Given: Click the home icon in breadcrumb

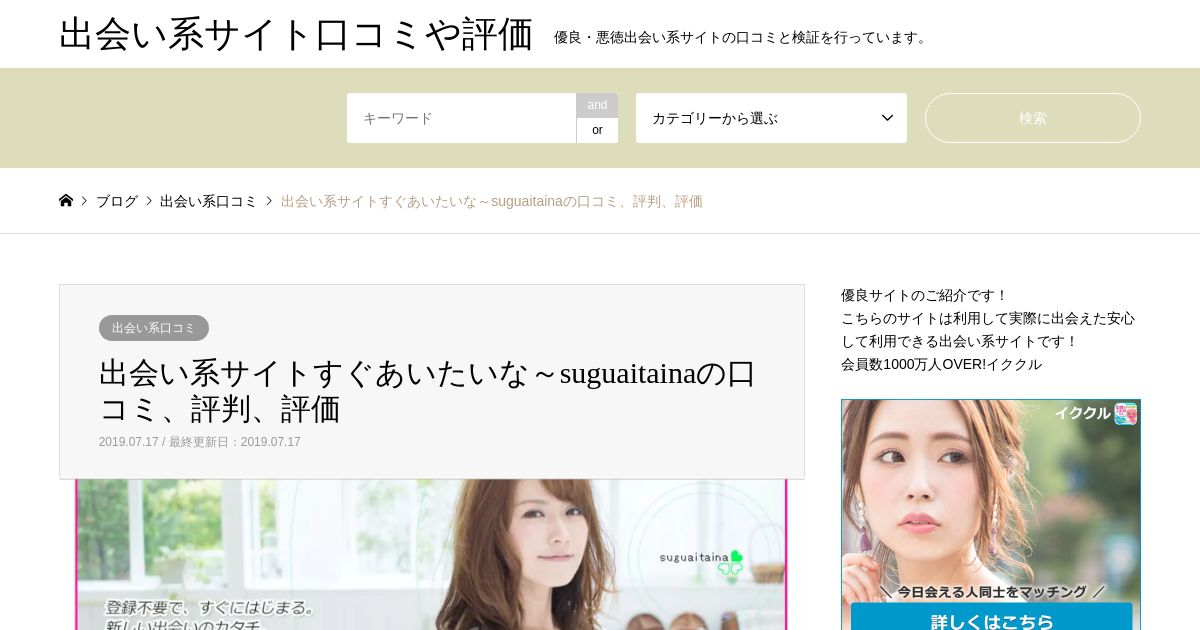Looking at the screenshot, I should click(x=66, y=200).
